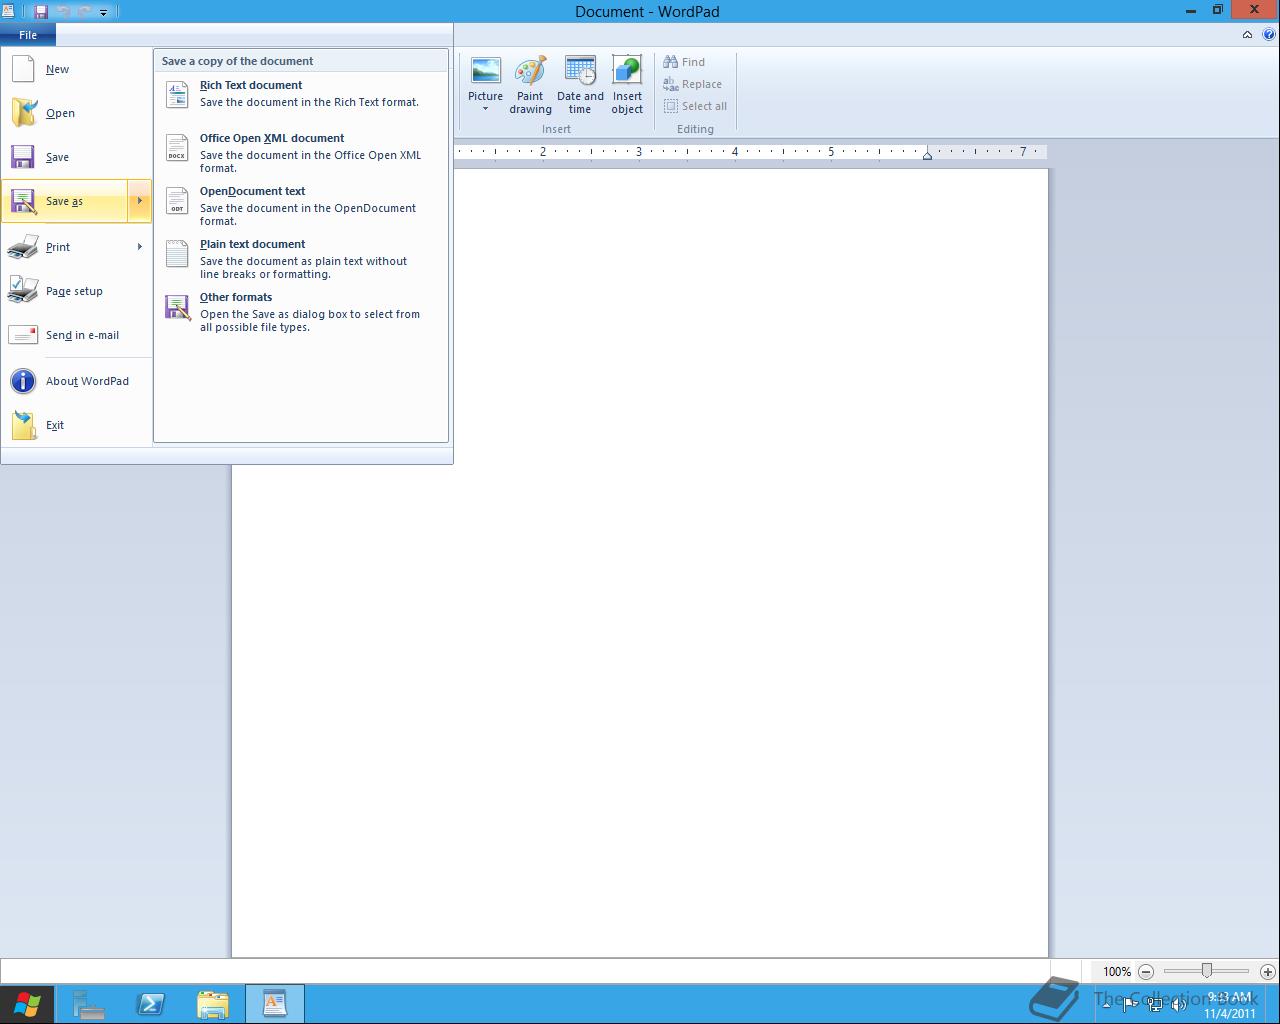Click the DOCX Office Open XML icon
The height and width of the screenshot is (1024, 1280).
pyautogui.click(x=177, y=147)
